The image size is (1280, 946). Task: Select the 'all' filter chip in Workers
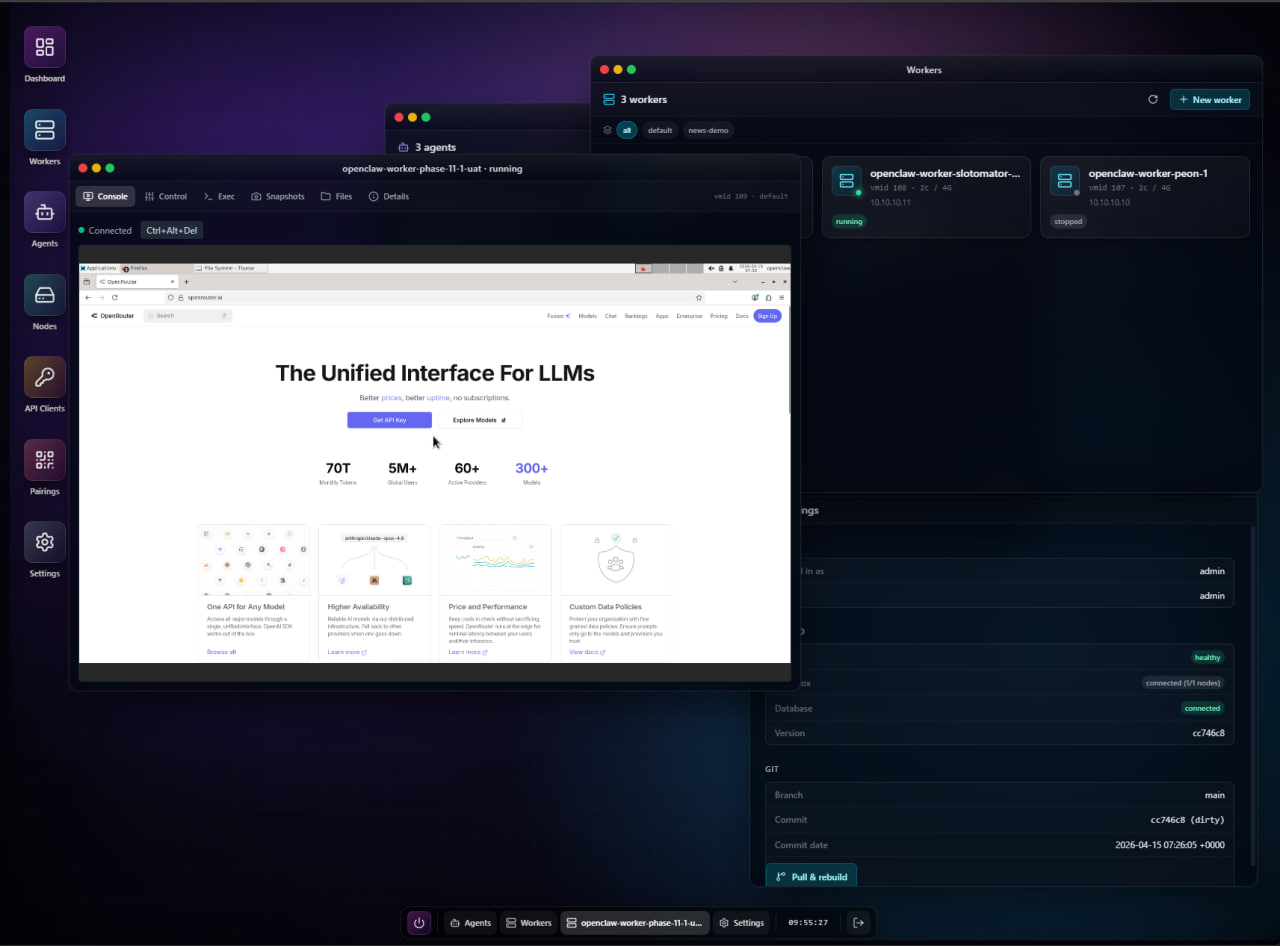(627, 130)
